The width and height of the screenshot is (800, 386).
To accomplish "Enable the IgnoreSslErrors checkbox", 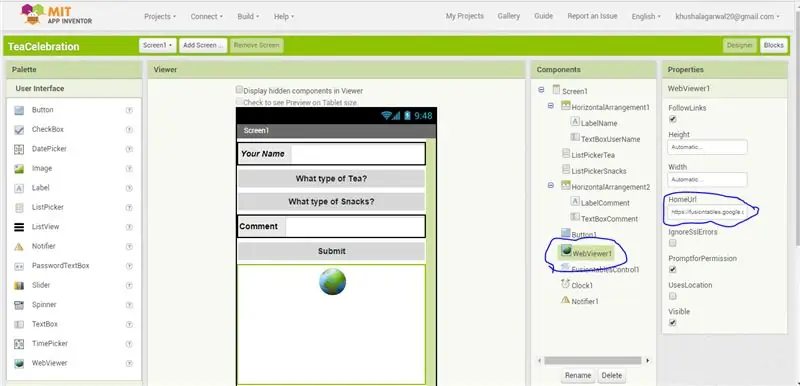I will pos(672,243).
